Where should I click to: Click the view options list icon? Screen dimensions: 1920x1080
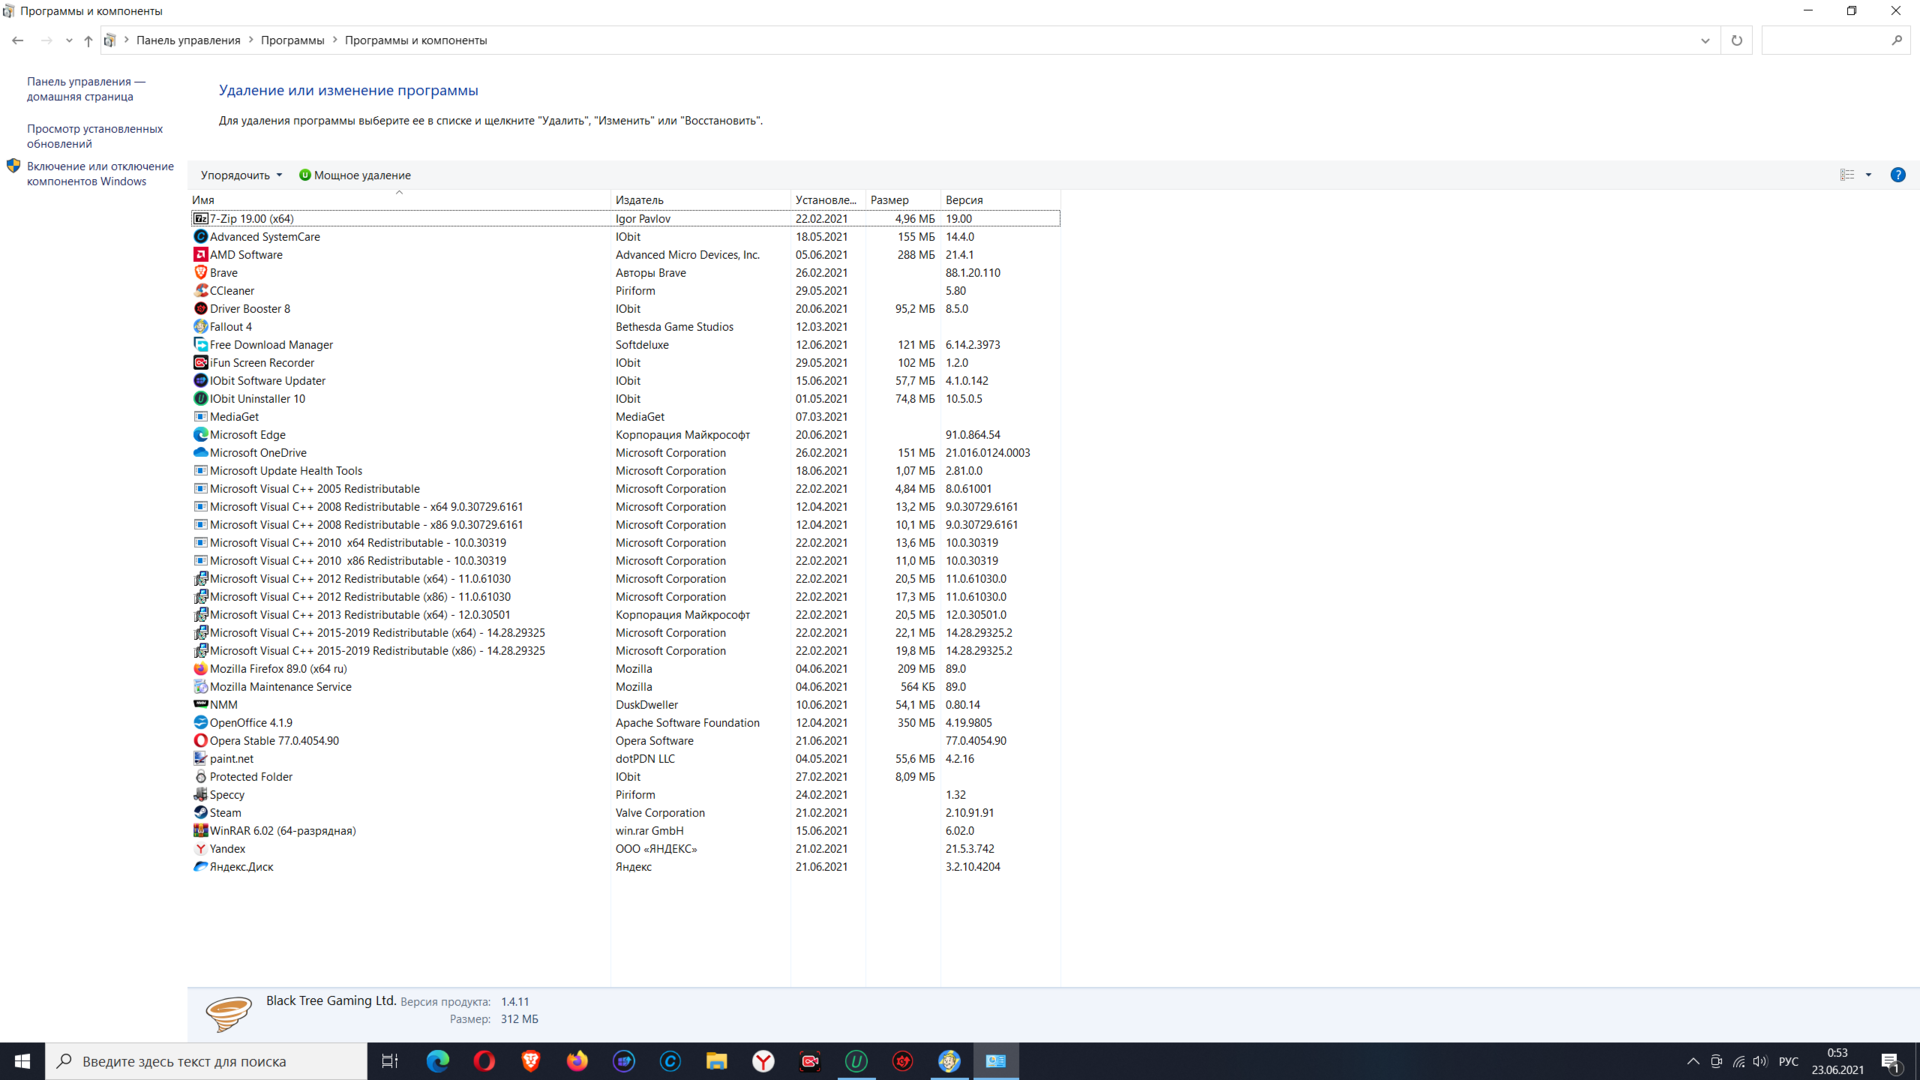1847,175
